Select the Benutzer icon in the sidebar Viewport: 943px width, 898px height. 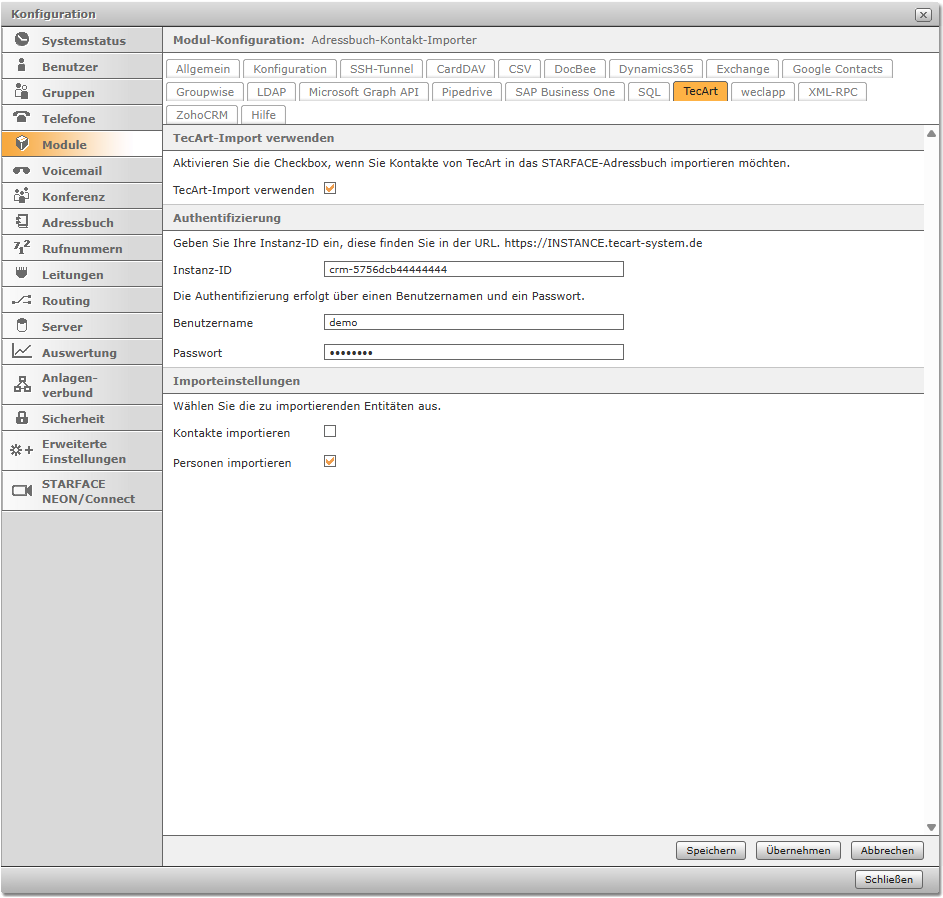click(x=22, y=66)
